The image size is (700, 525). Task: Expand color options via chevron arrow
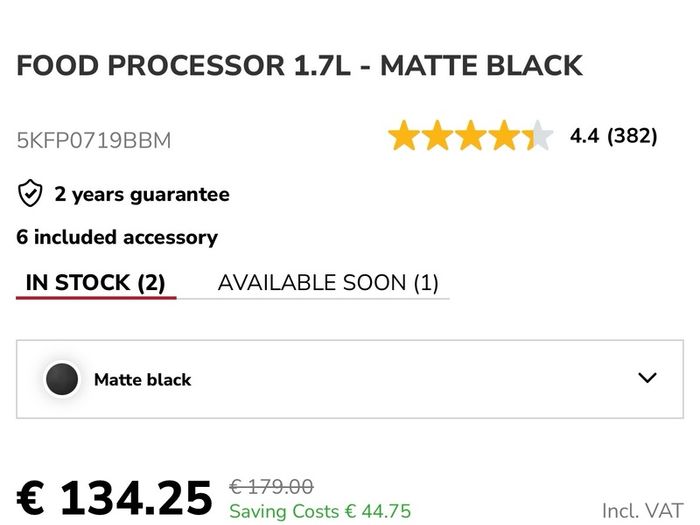pos(647,378)
